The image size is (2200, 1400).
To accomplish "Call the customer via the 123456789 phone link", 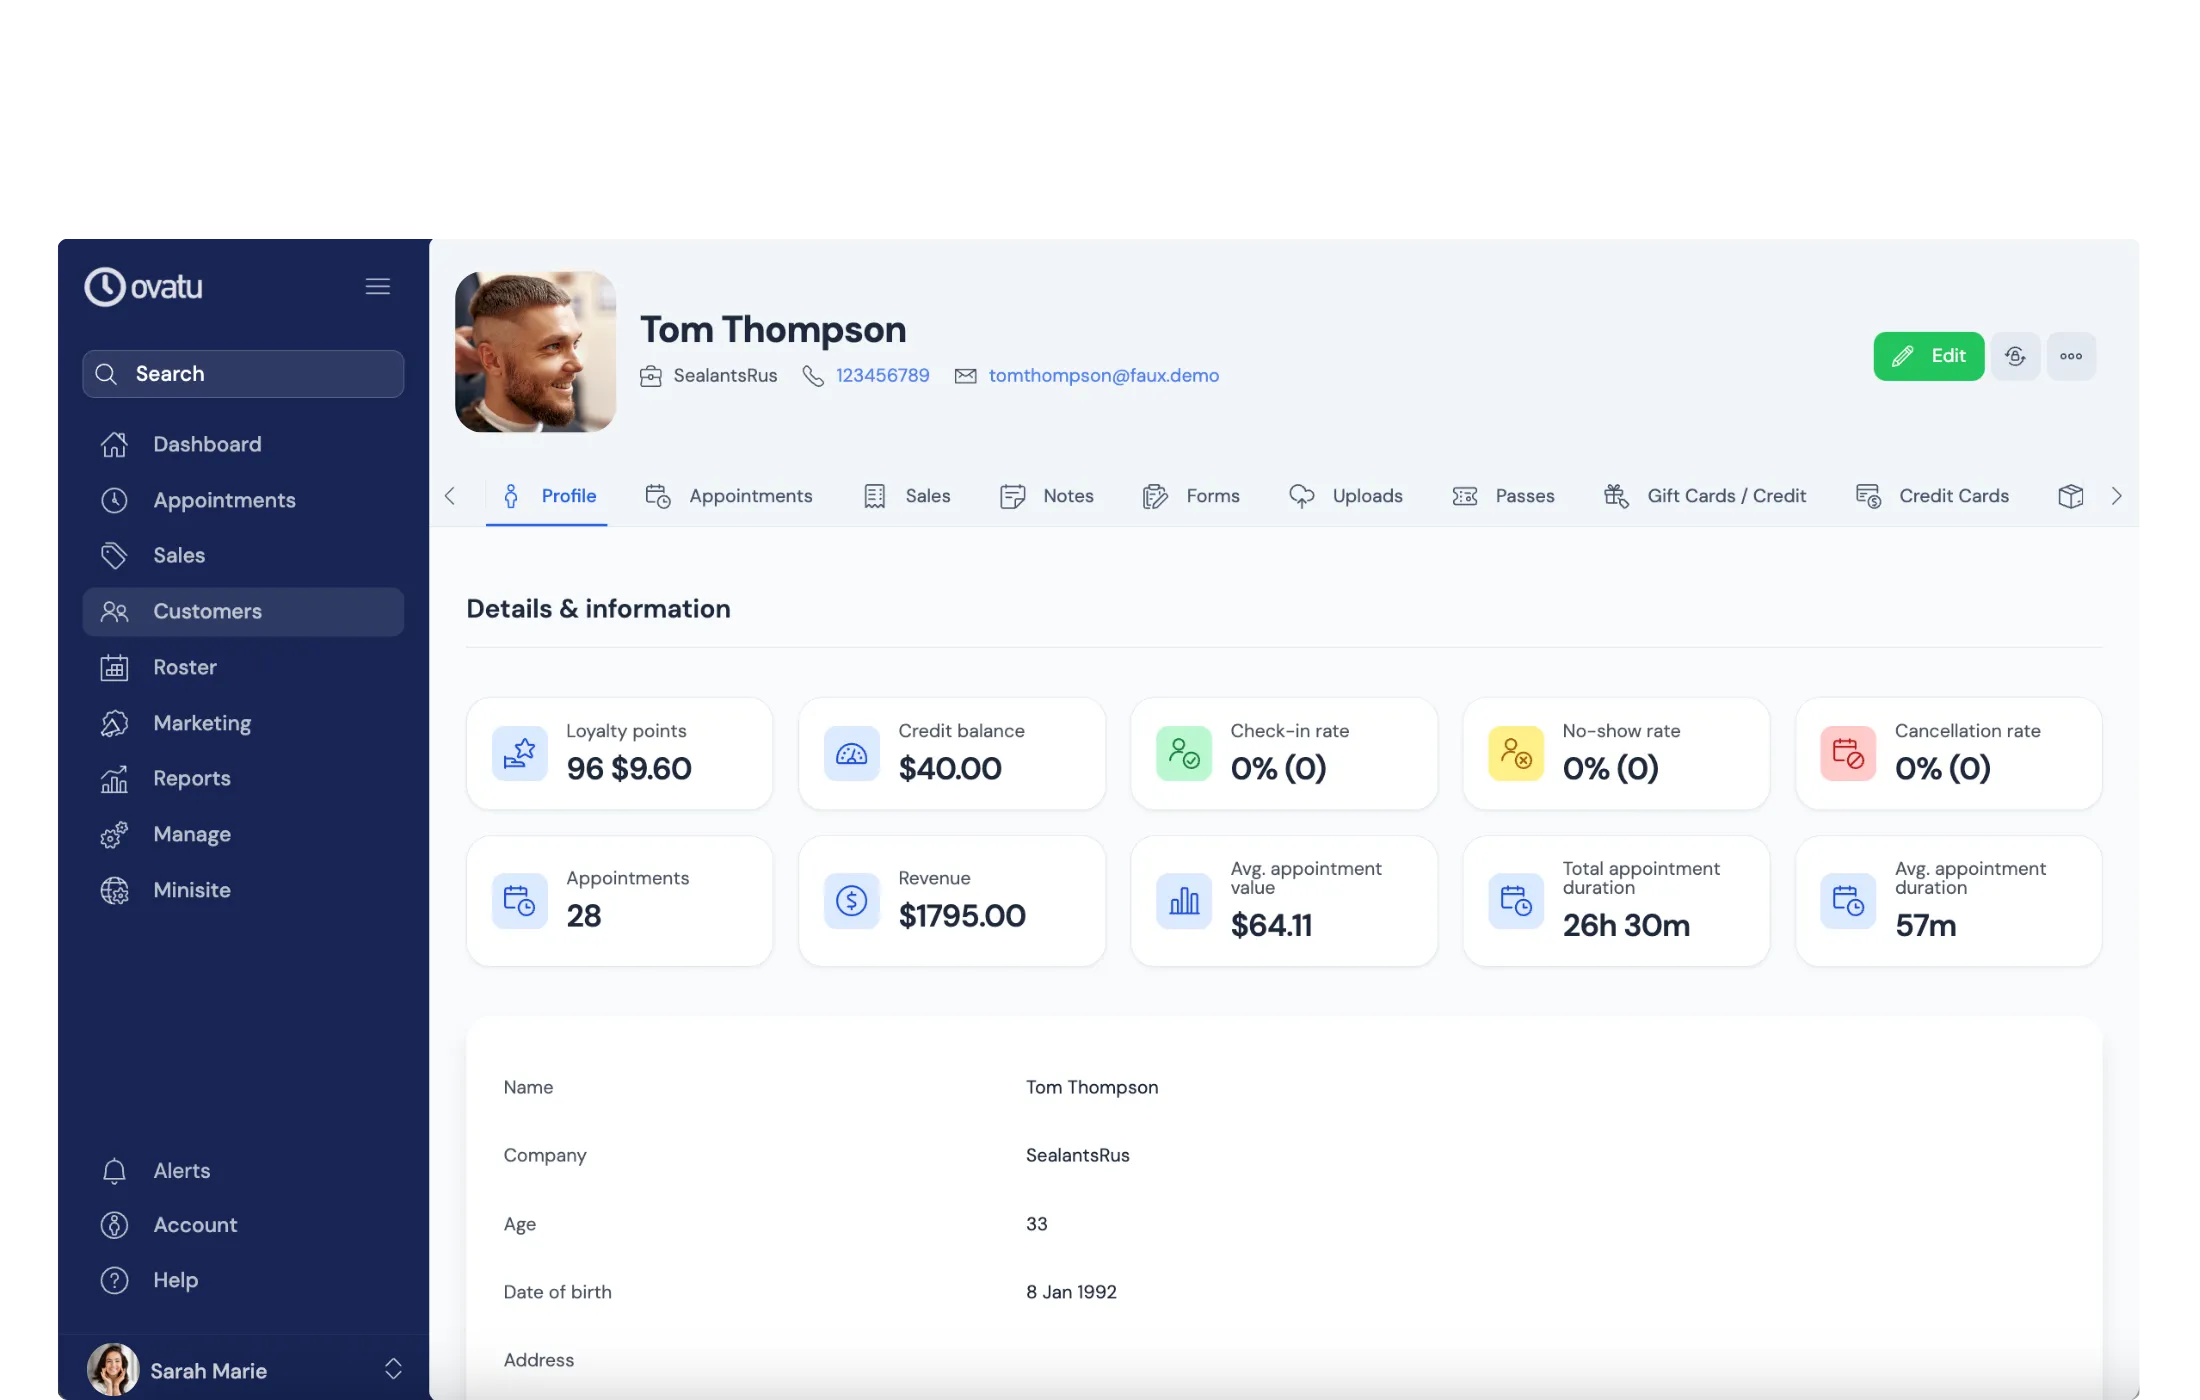I will (x=882, y=375).
